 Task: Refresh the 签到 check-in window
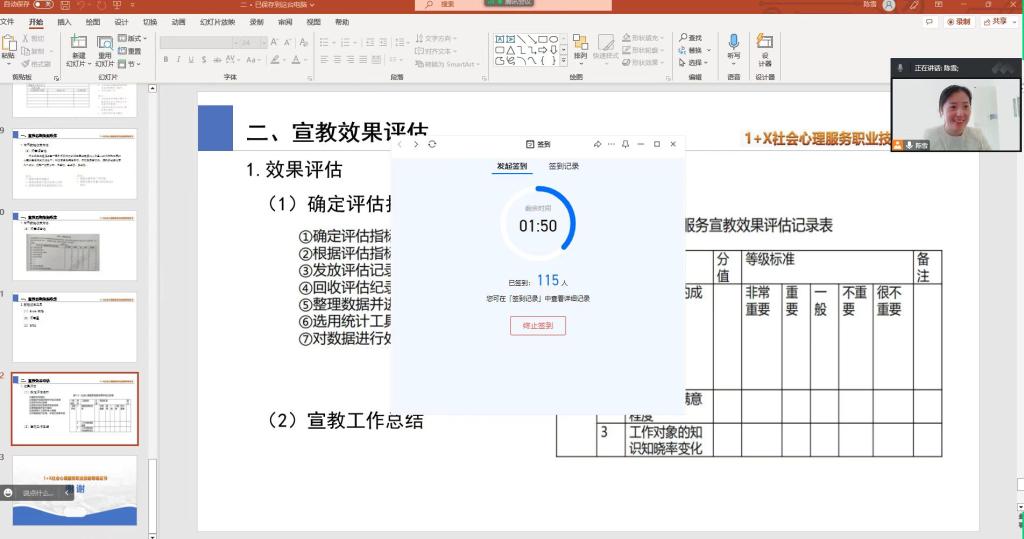click(x=432, y=144)
